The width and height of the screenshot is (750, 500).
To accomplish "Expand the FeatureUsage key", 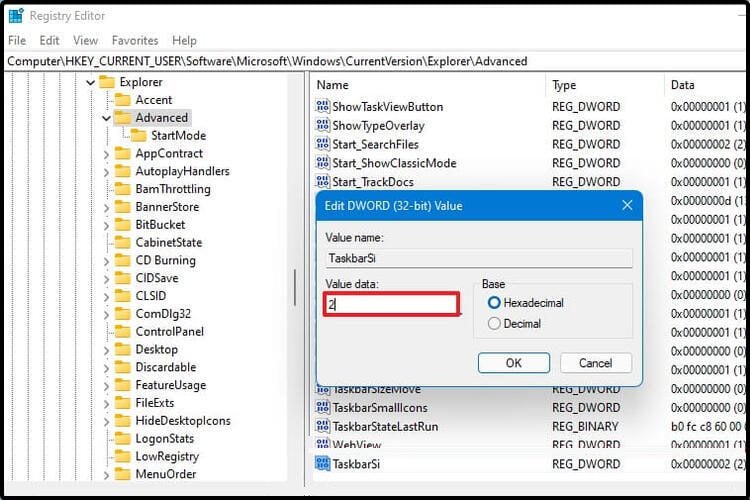I will [x=106, y=386].
